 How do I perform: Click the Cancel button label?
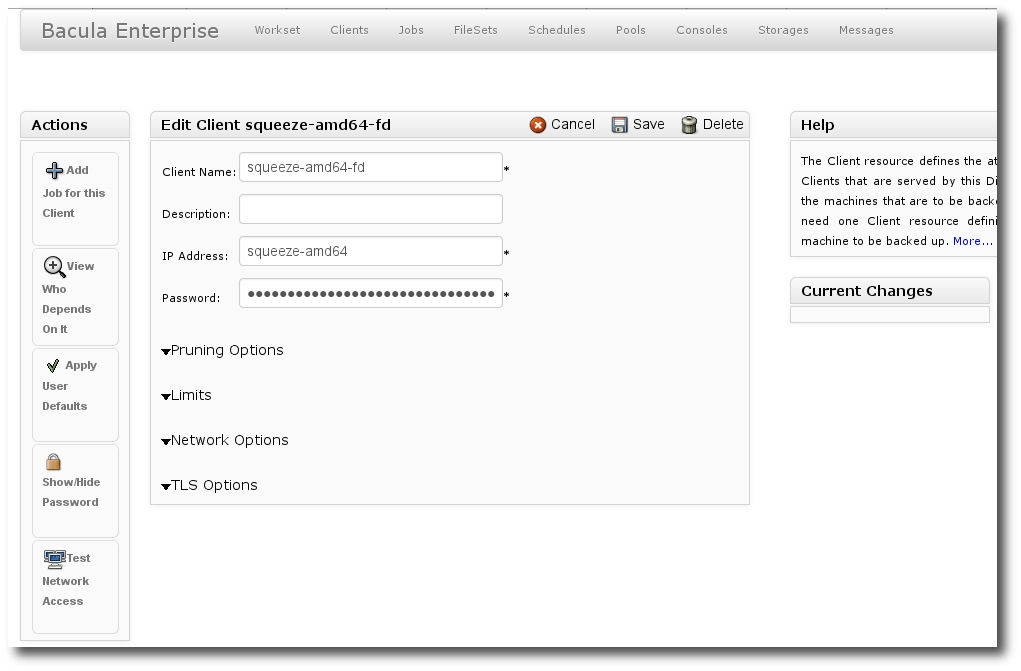pos(573,124)
